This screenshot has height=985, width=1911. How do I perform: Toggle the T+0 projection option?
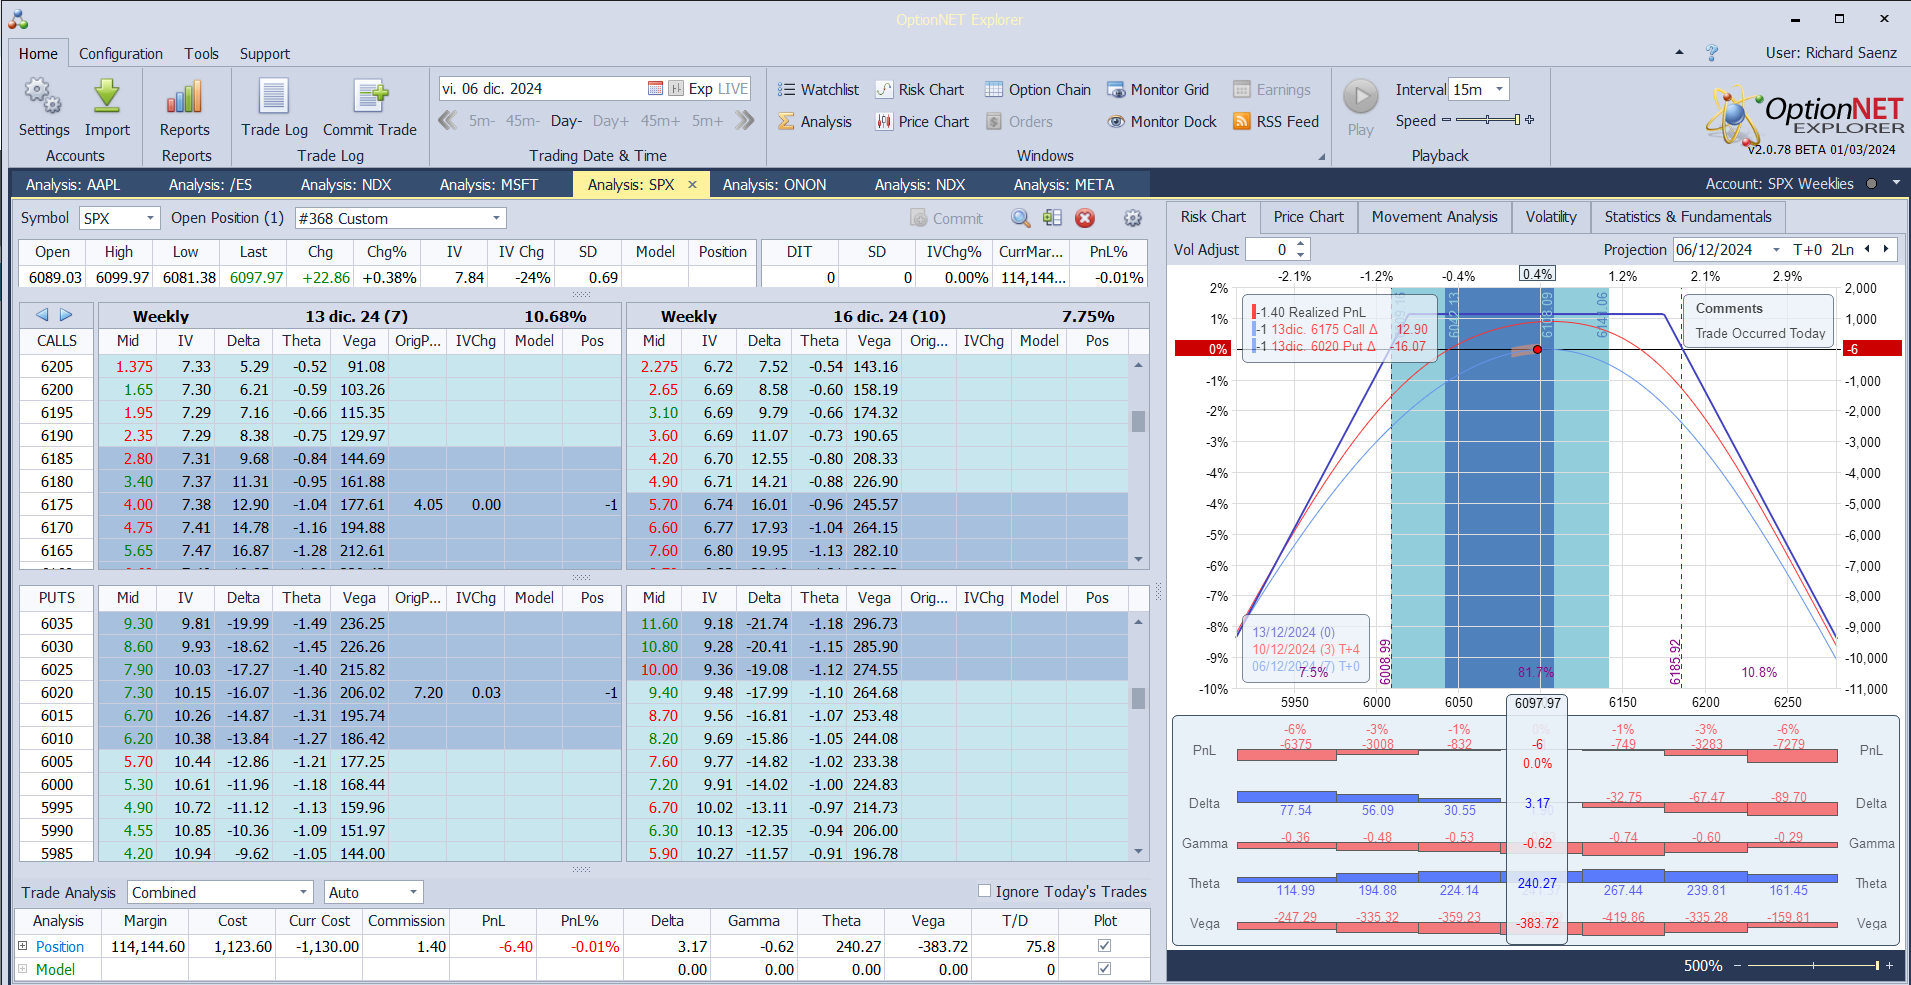(x=1808, y=250)
